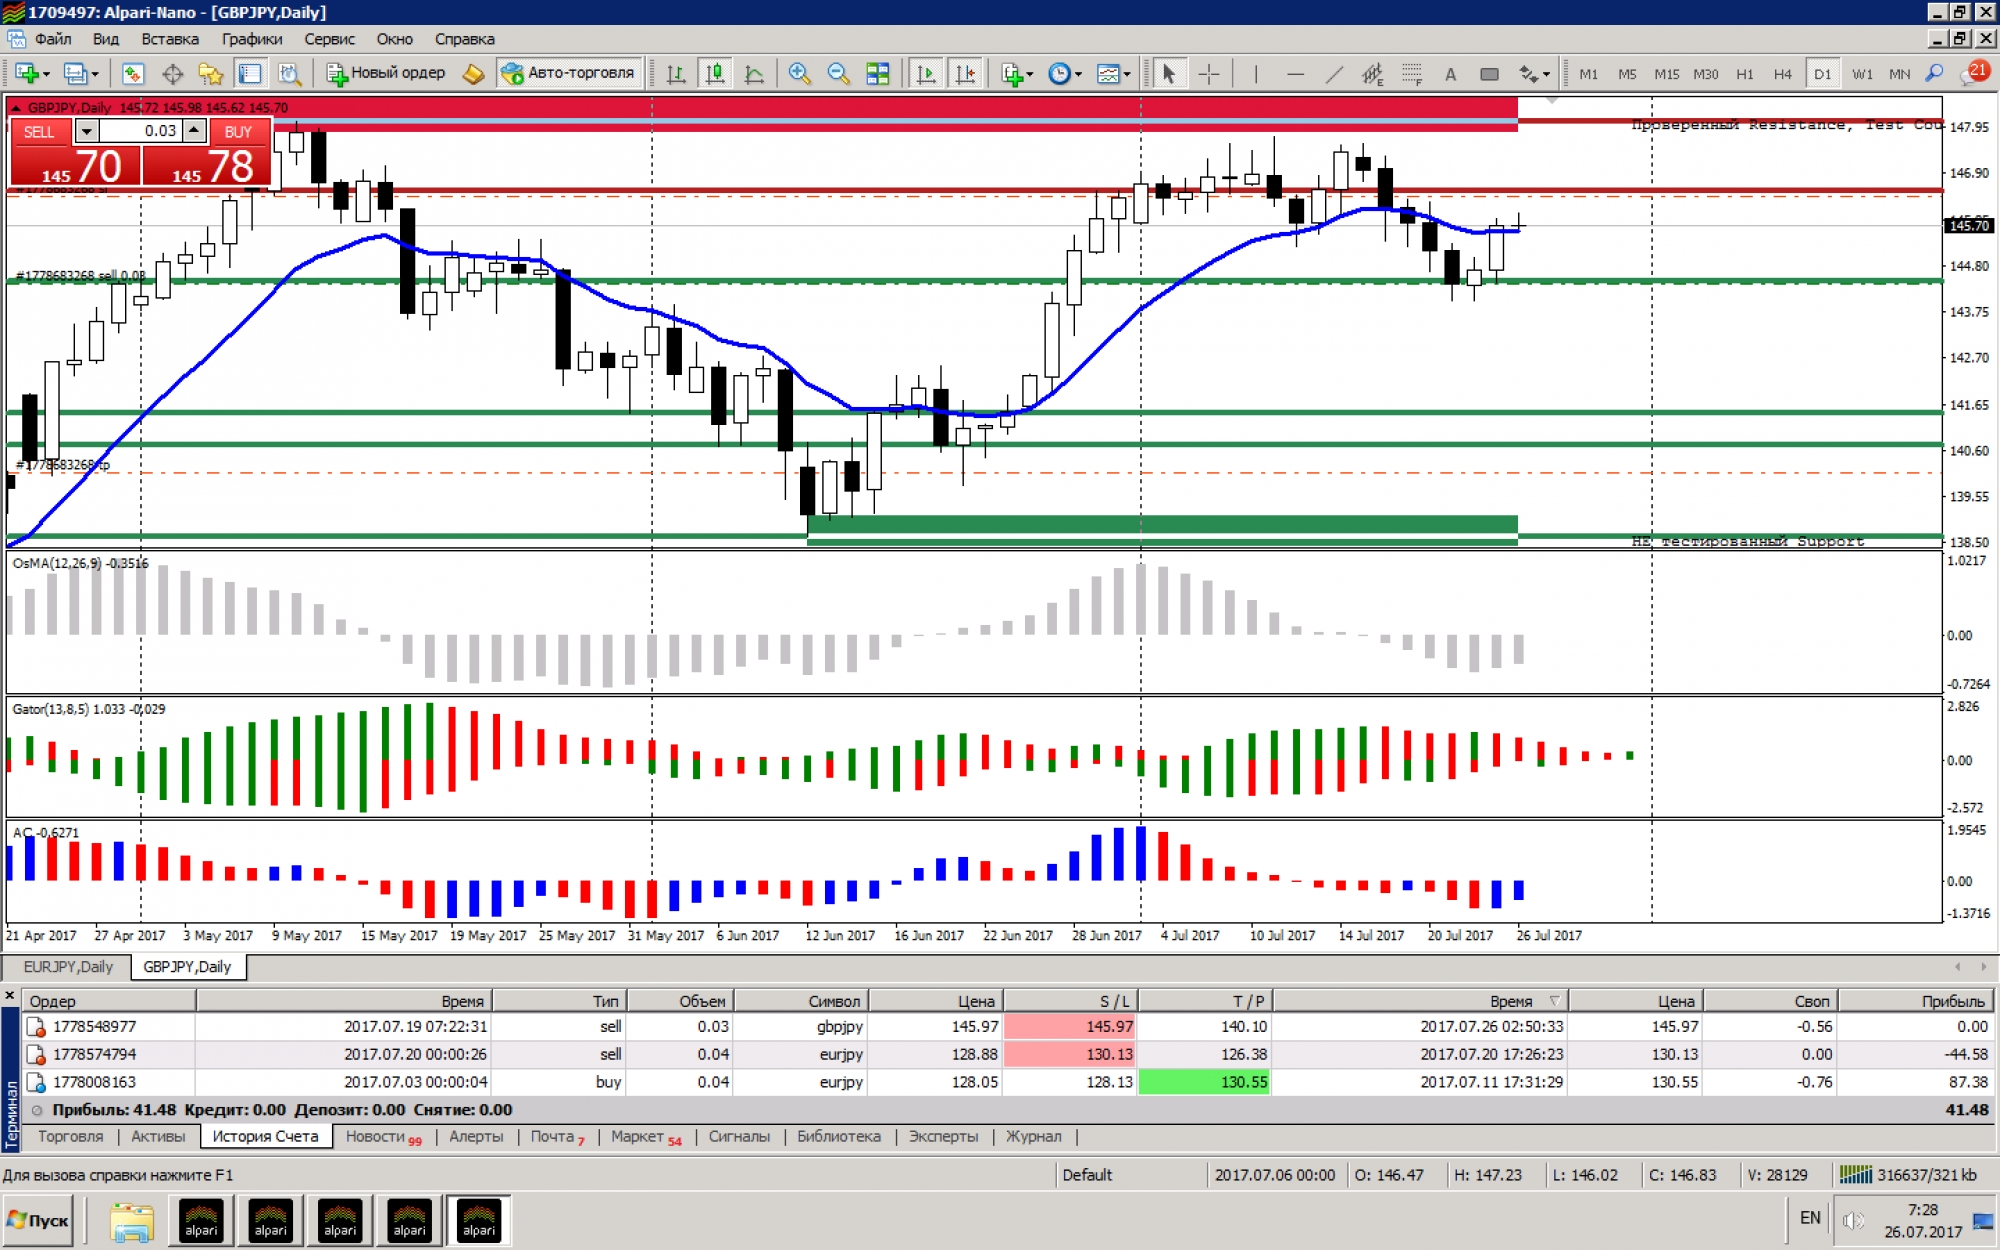The height and width of the screenshot is (1250, 2000).
Task: Open the Сервис menu
Action: pyautogui.click(x=329, y=39)
